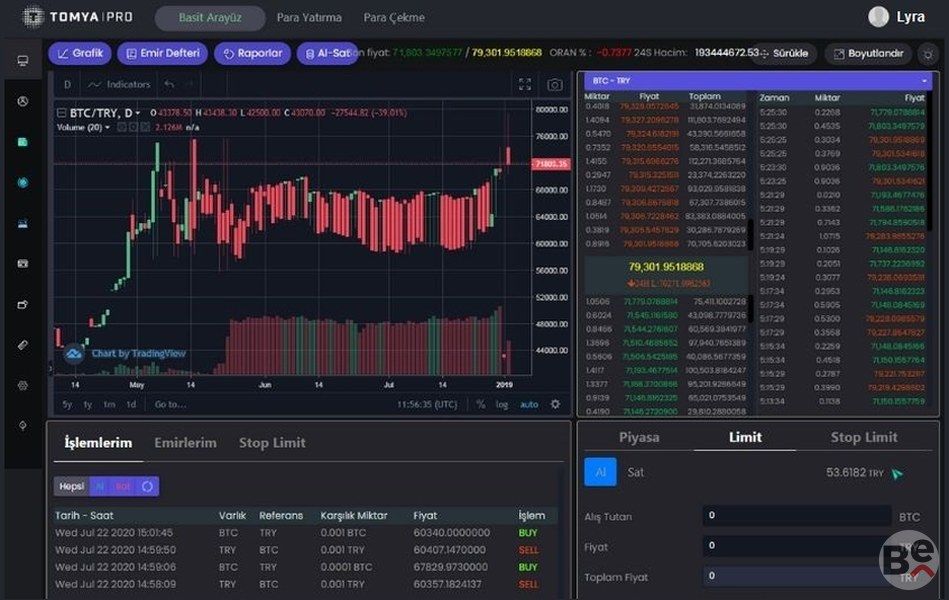Image resolution: width=949 pixels, height=600 pixels.
Task: Select Stop Limit tab in order form
Action: (864, 437)
